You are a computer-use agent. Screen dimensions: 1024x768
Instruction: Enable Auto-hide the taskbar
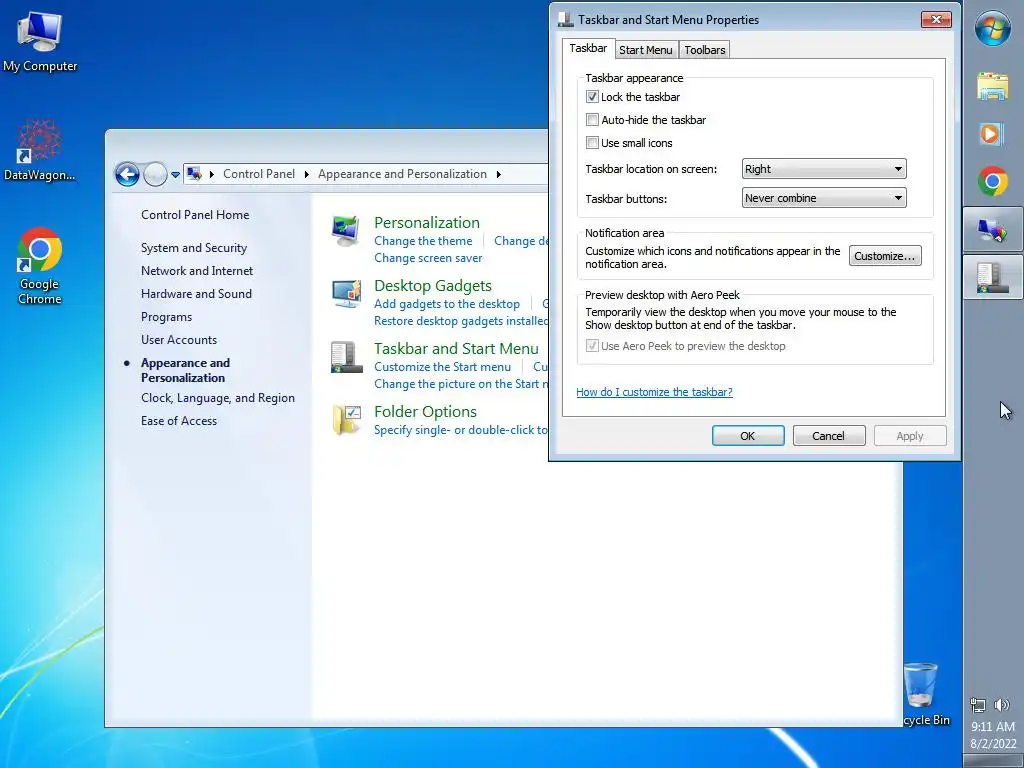point(592,120)
